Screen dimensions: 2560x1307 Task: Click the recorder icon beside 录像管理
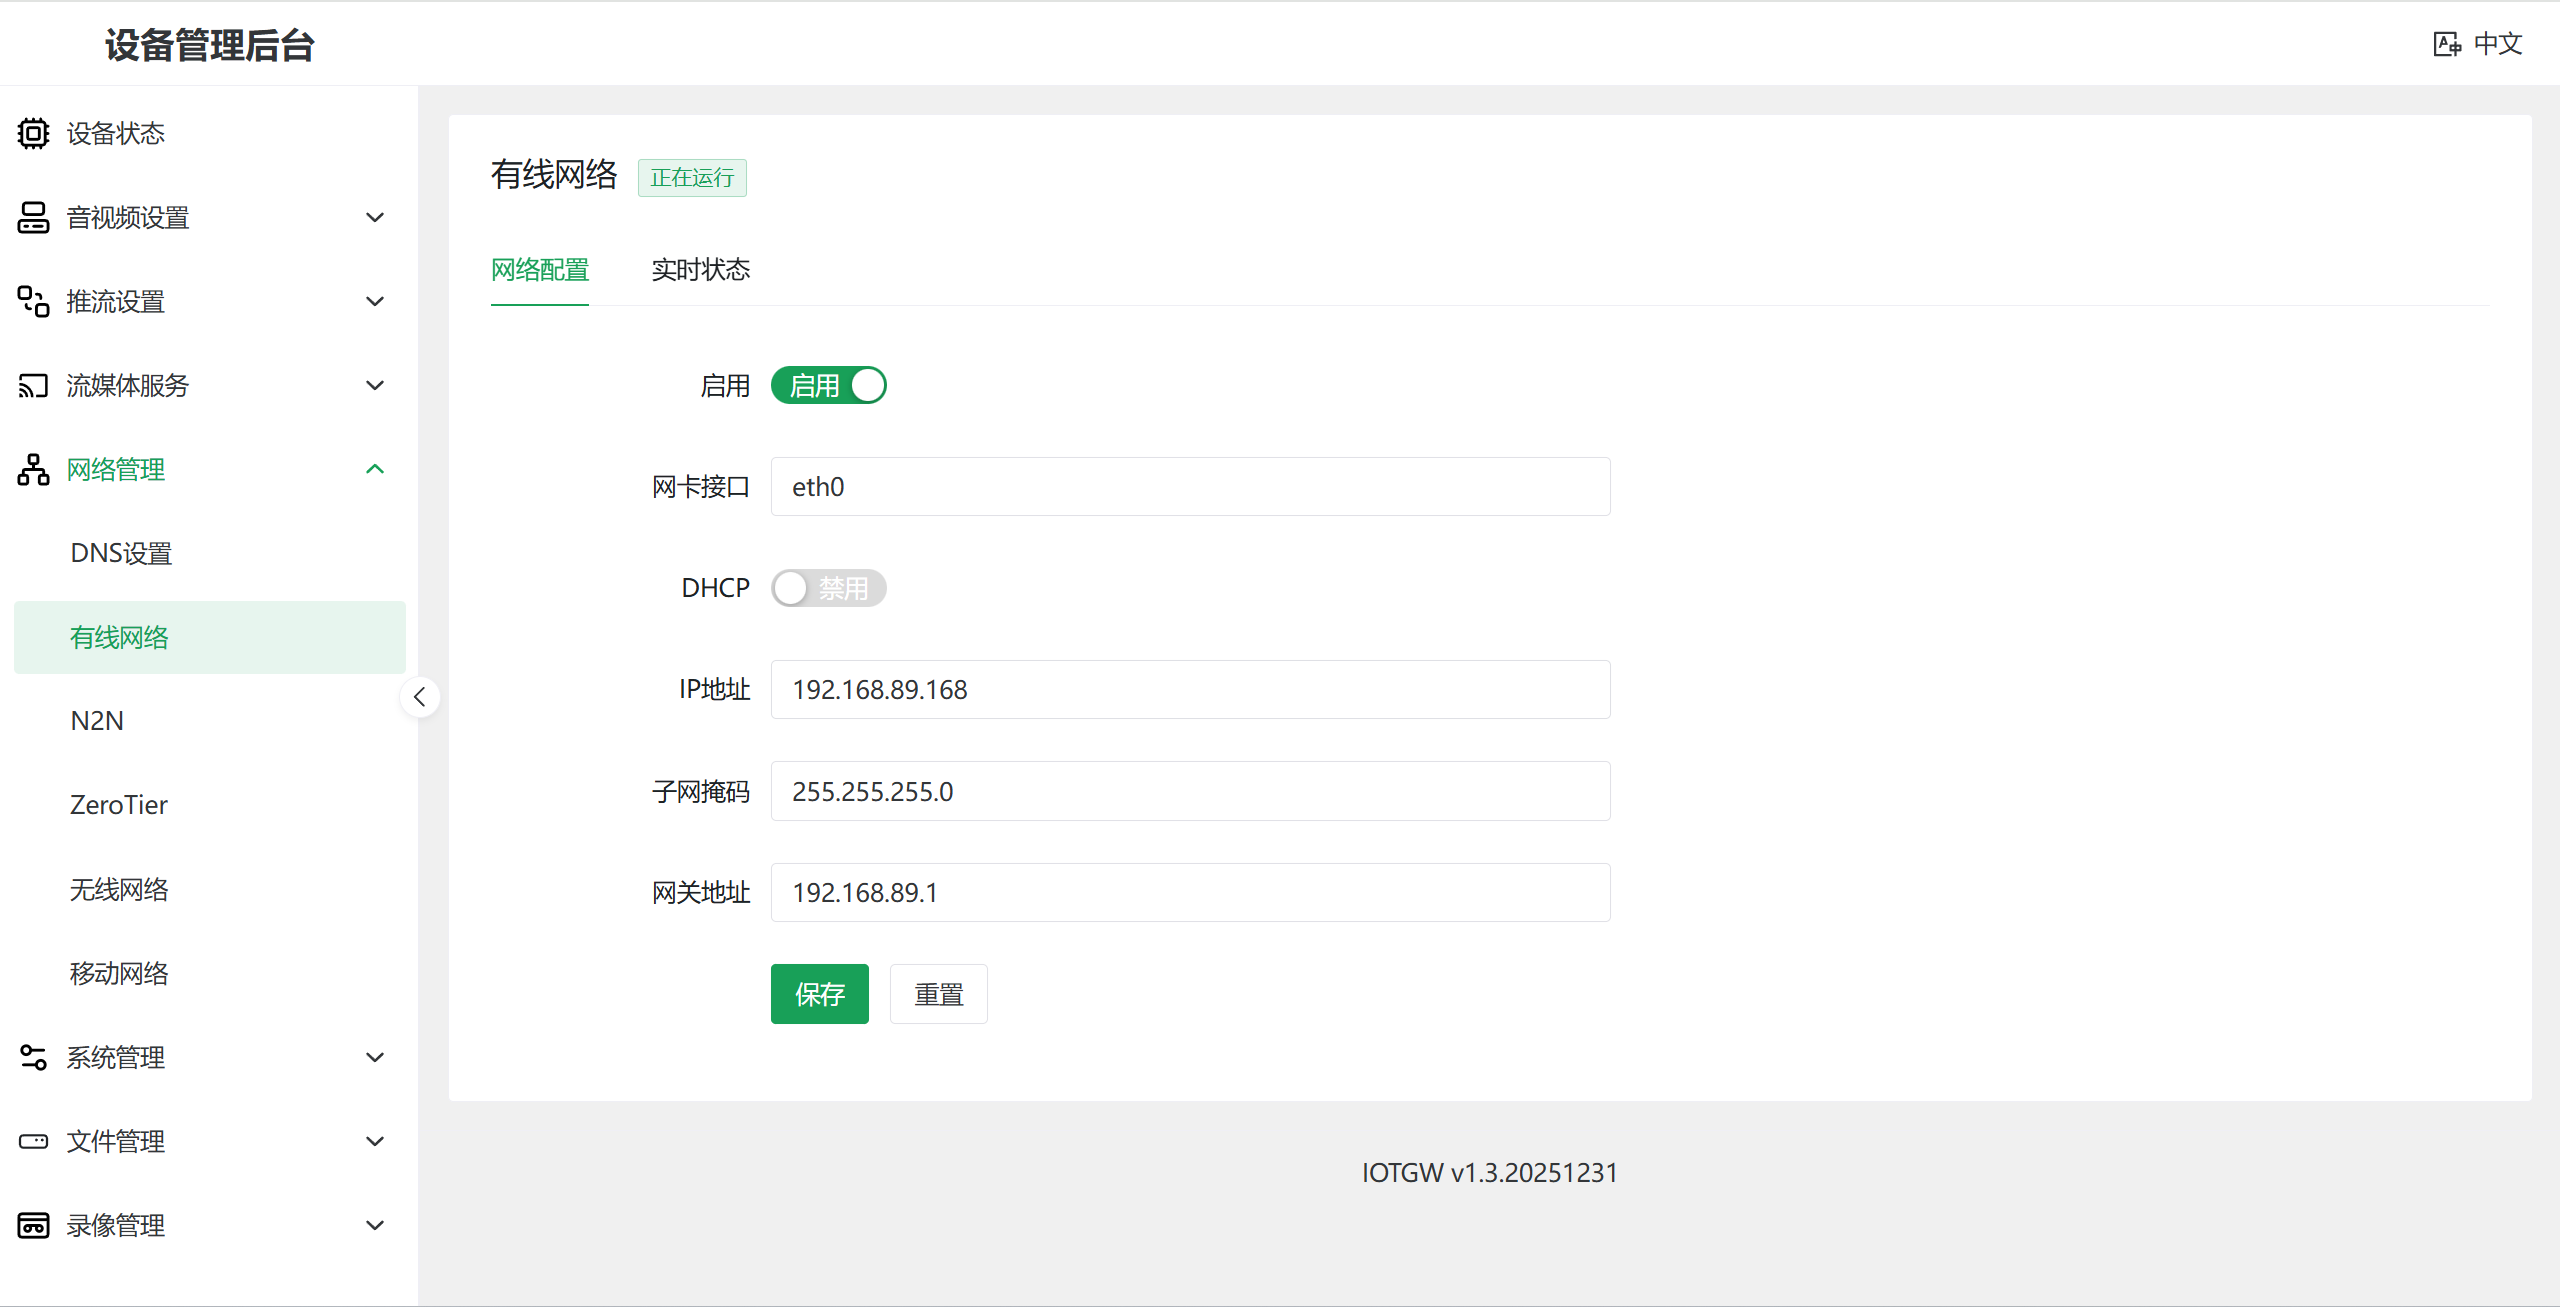[33, 1225]
